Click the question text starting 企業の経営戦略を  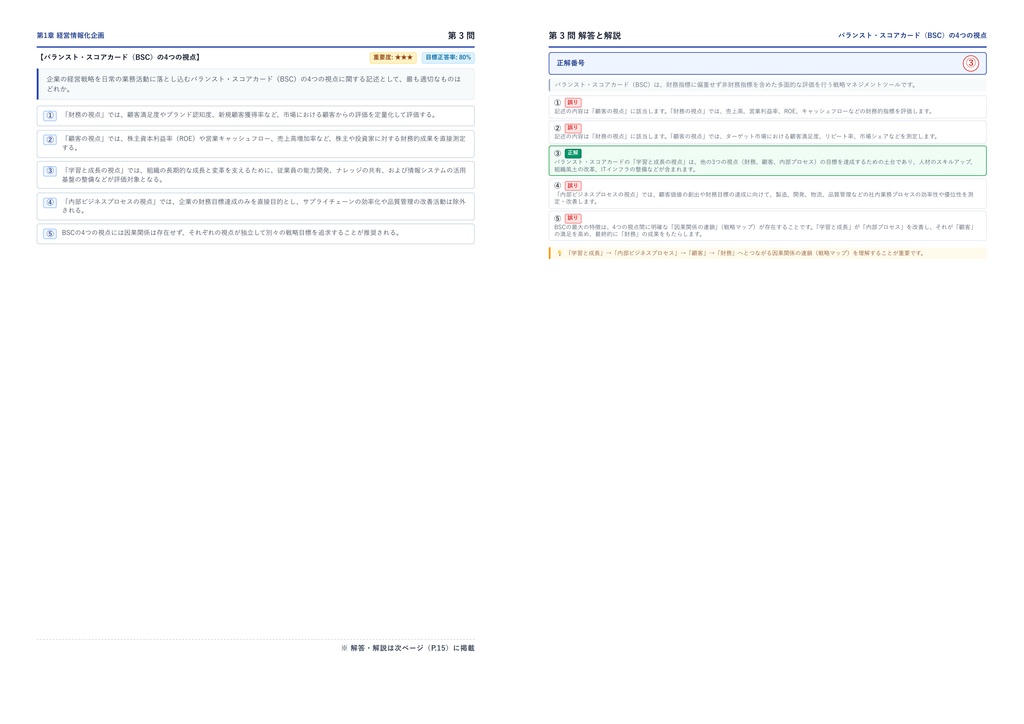pos(253,84)
